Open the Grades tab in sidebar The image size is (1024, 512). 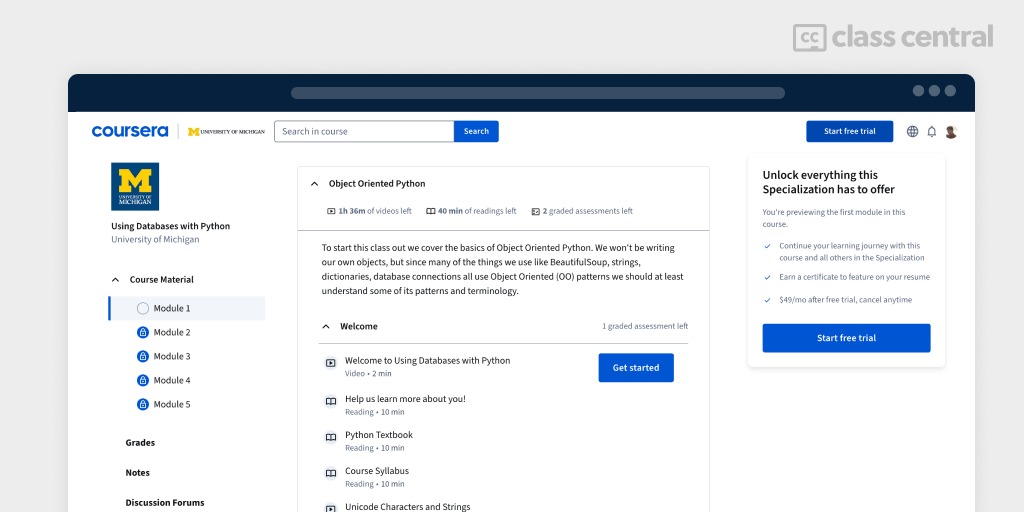click(x=140, y=443)
